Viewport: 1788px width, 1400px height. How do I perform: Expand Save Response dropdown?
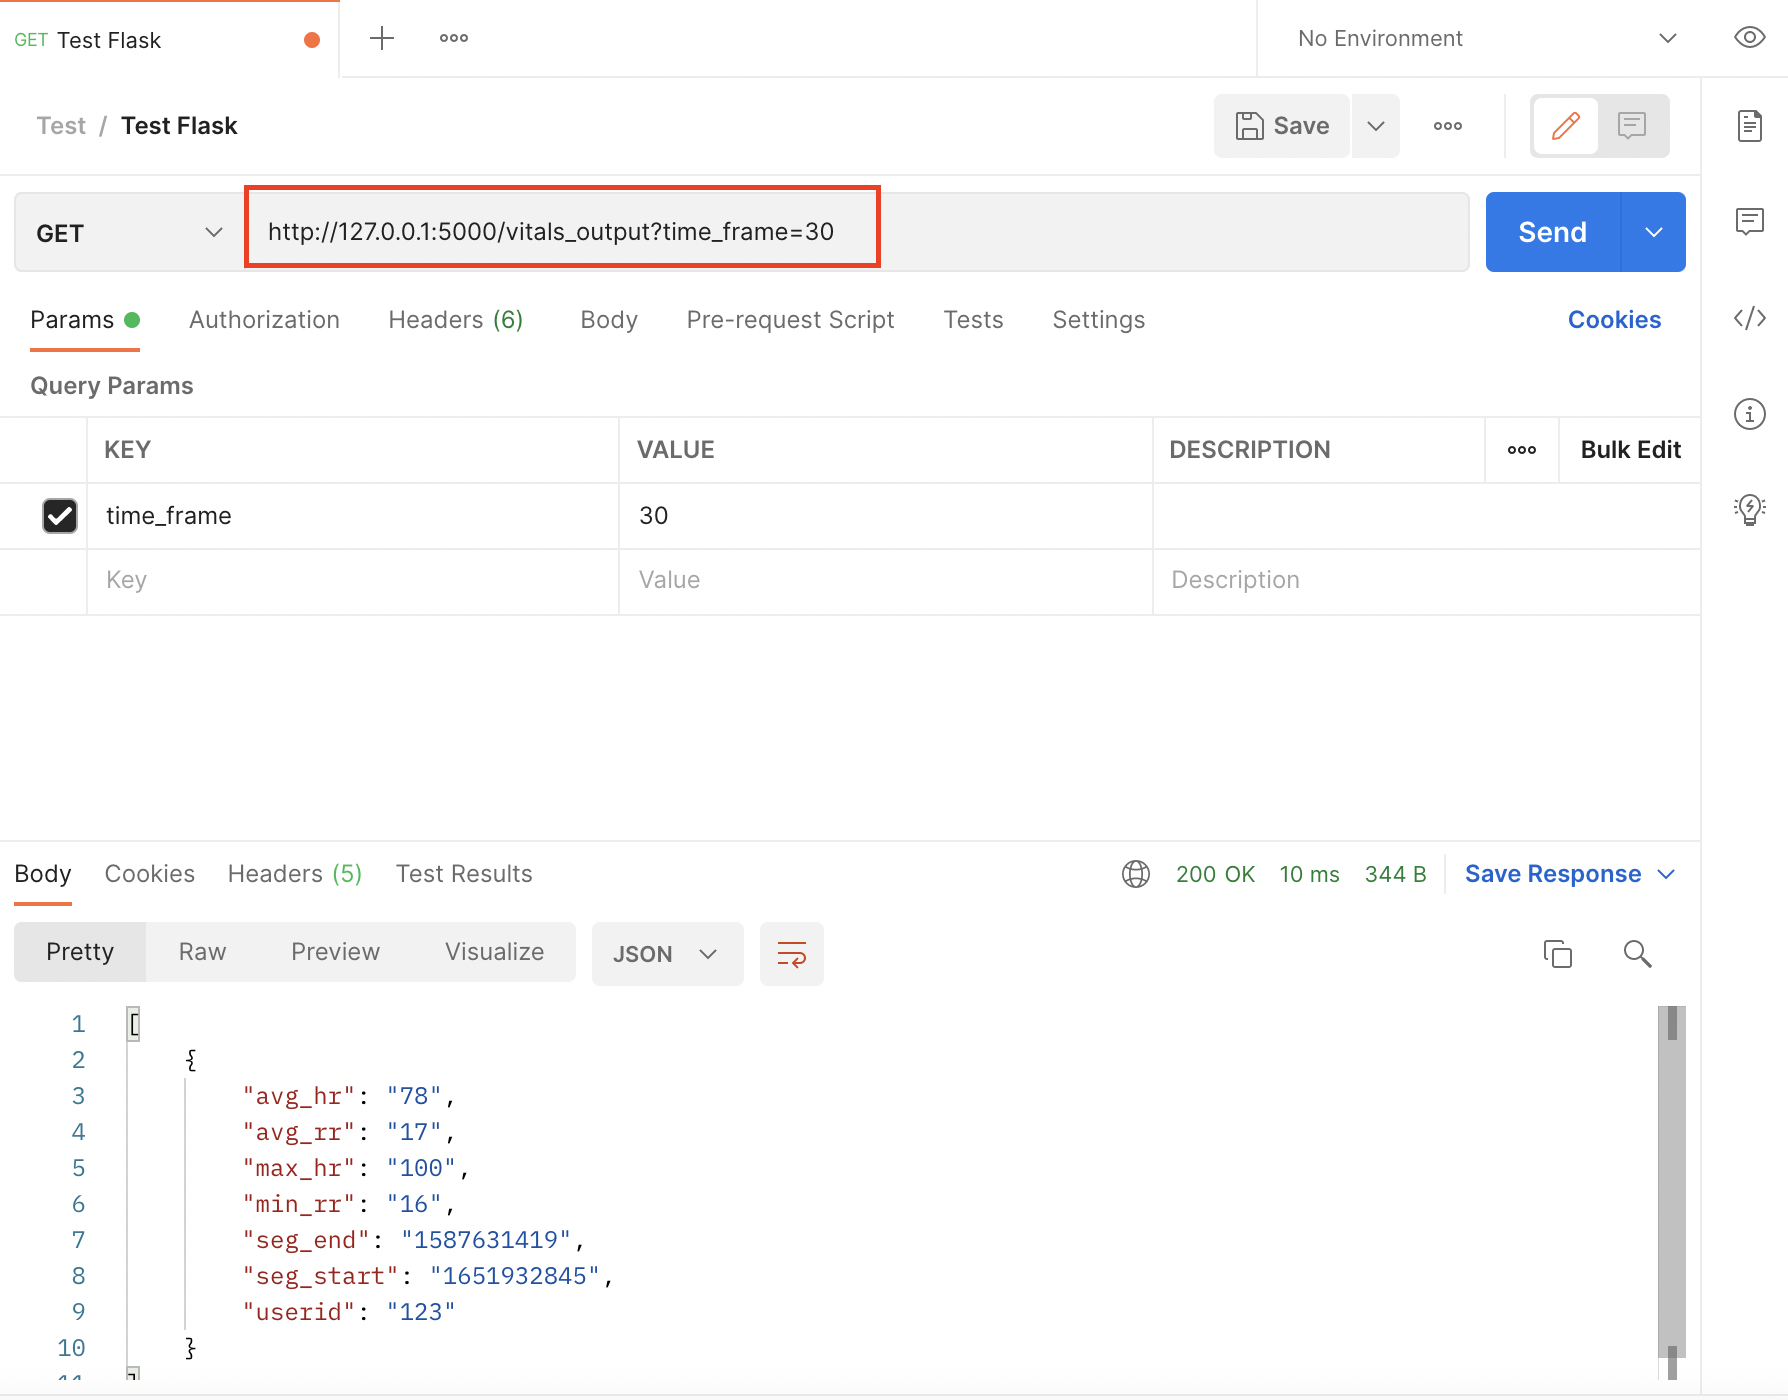(1666, 874)
